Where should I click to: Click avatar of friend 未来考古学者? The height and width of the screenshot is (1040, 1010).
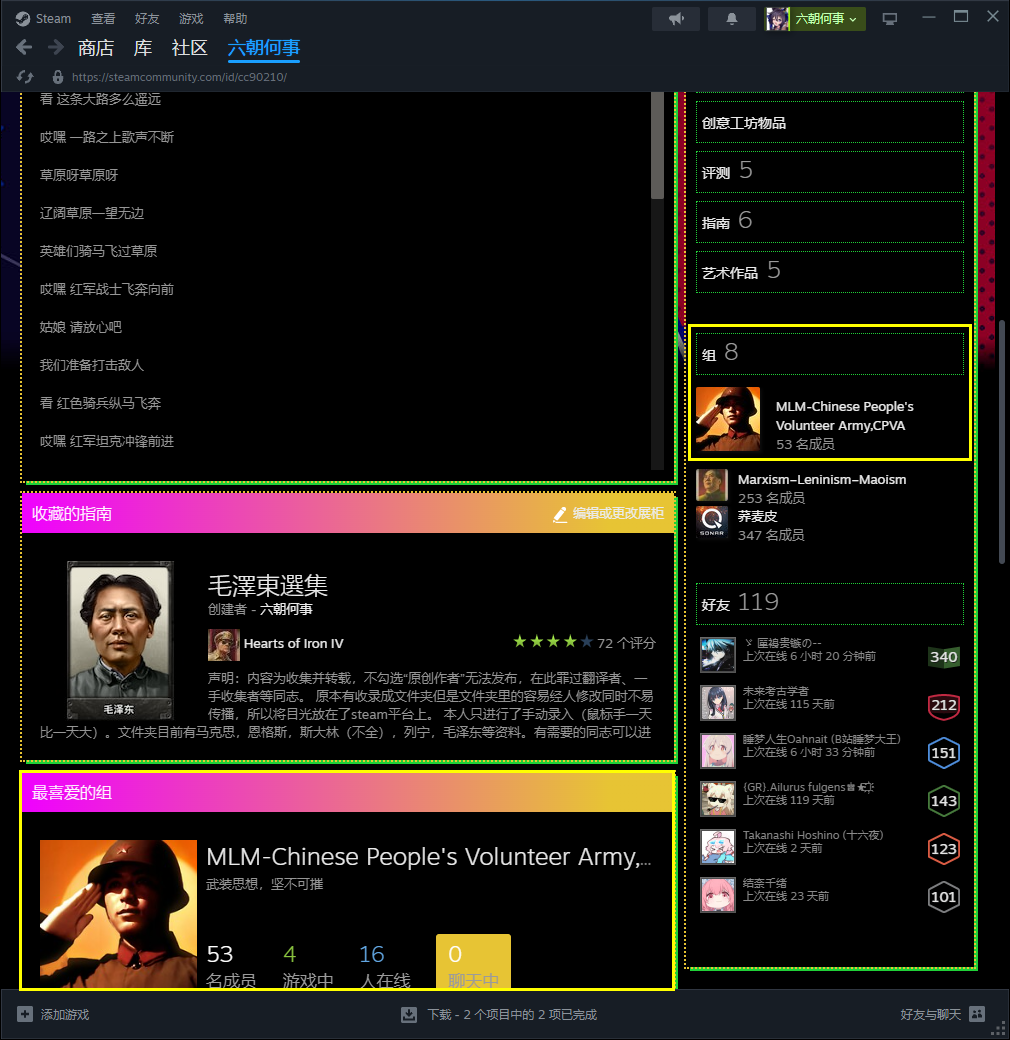718,702
